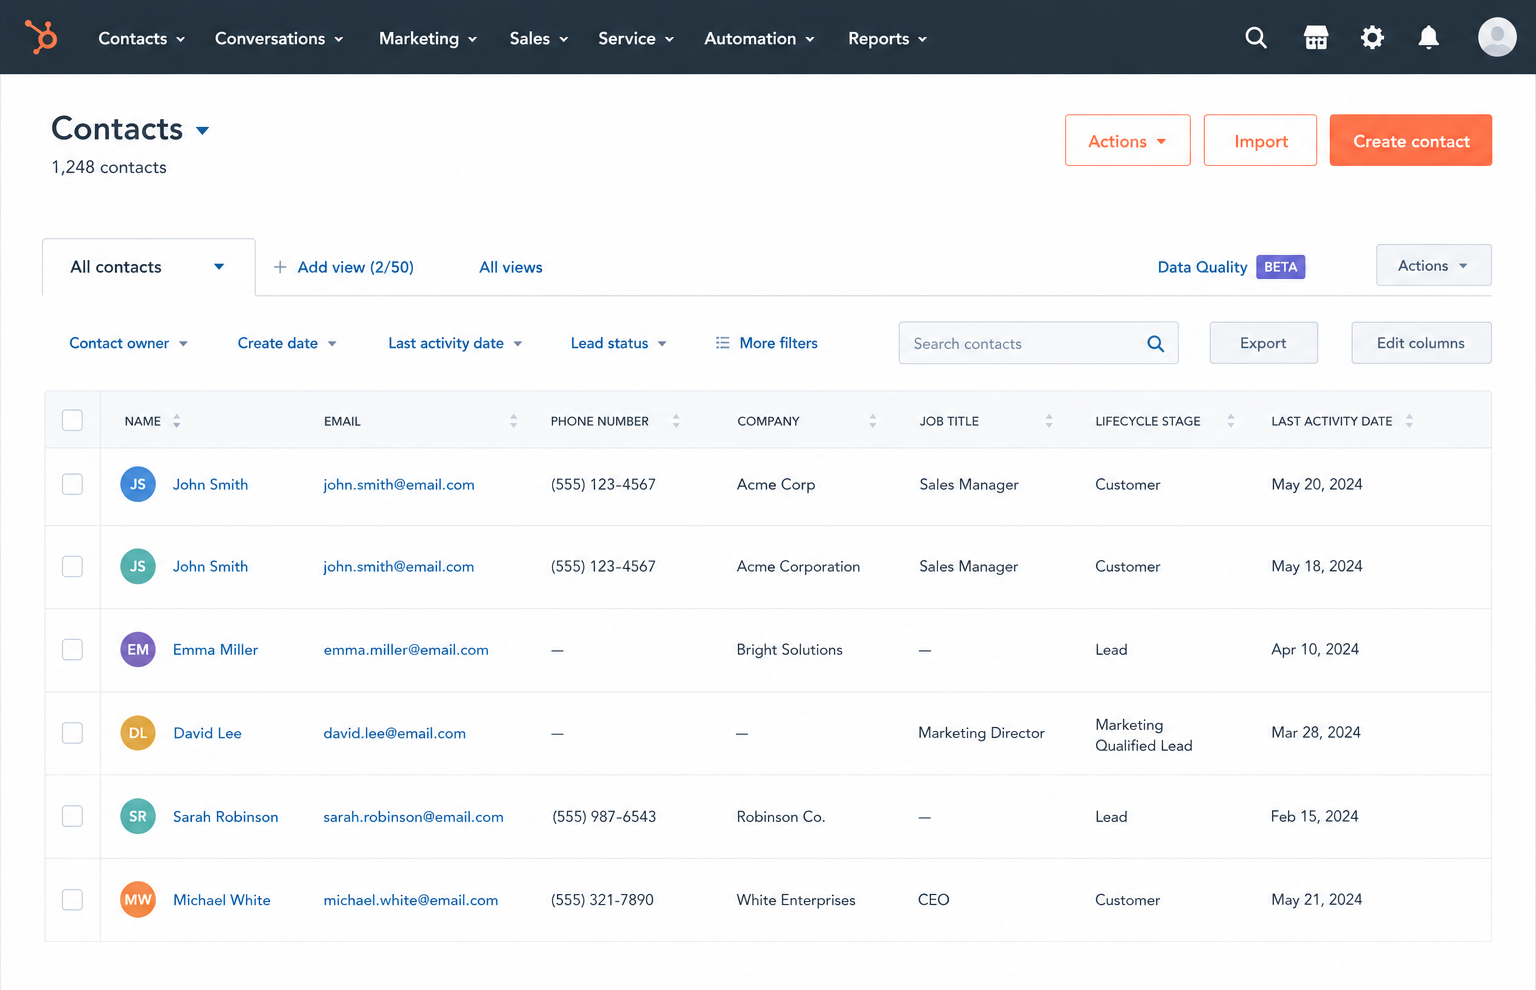Open the Reports menu
Screen dimensions: 1536x990
(x=887, y=38)
